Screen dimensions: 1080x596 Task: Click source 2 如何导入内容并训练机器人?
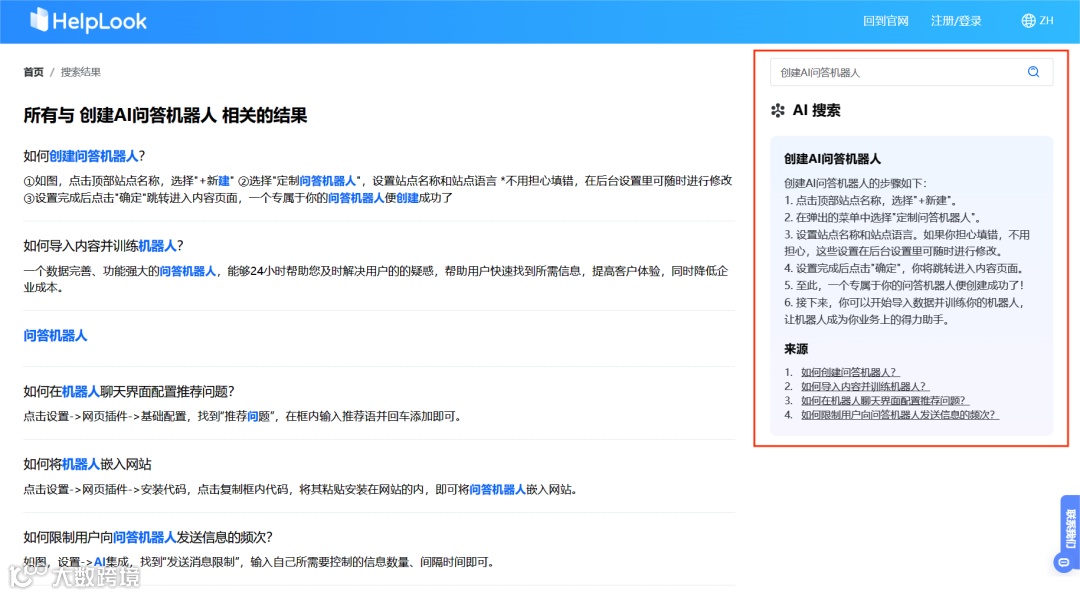(x=863, y=385)
